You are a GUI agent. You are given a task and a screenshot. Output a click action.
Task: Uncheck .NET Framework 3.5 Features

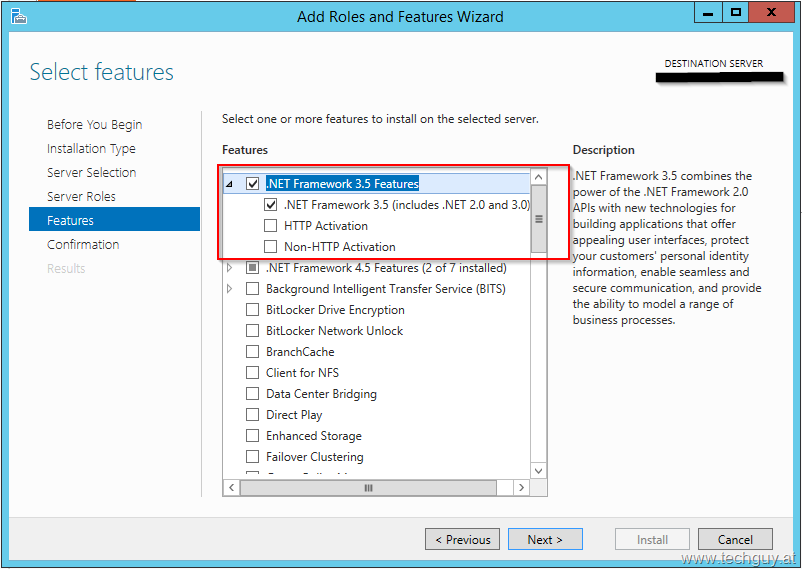point(253,184)
